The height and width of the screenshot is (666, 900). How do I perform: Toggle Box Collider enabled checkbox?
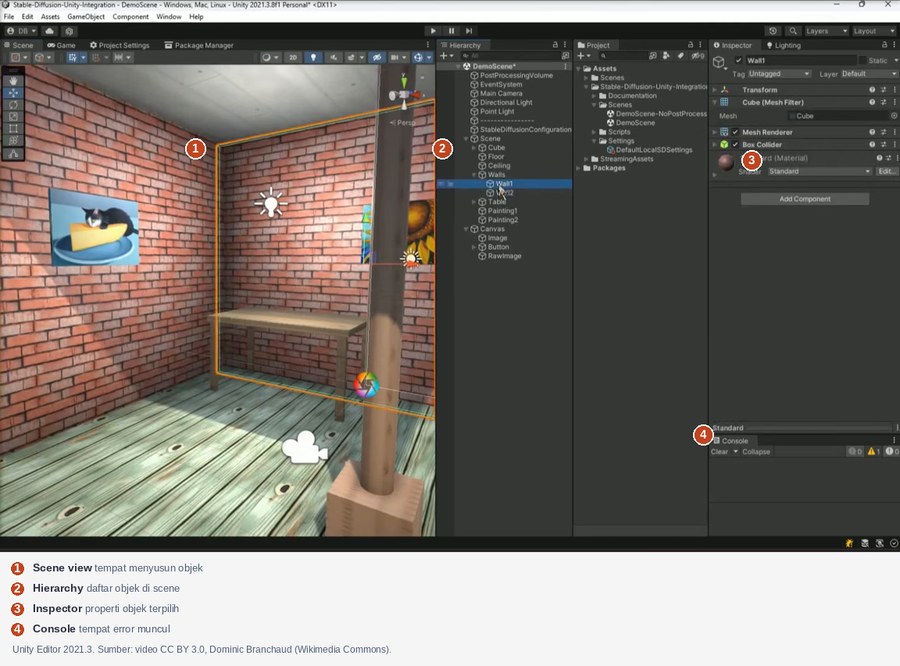(x=735, y=145)
